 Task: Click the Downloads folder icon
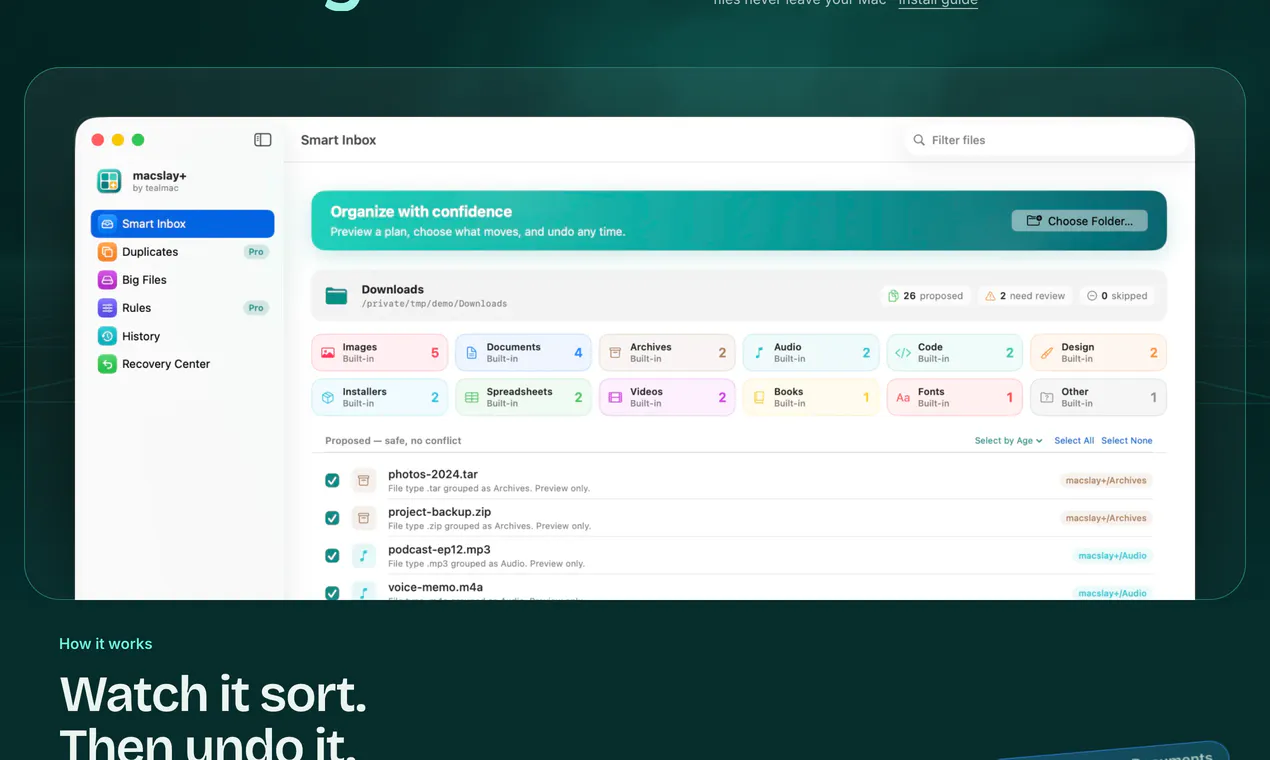tap(336, 296)
